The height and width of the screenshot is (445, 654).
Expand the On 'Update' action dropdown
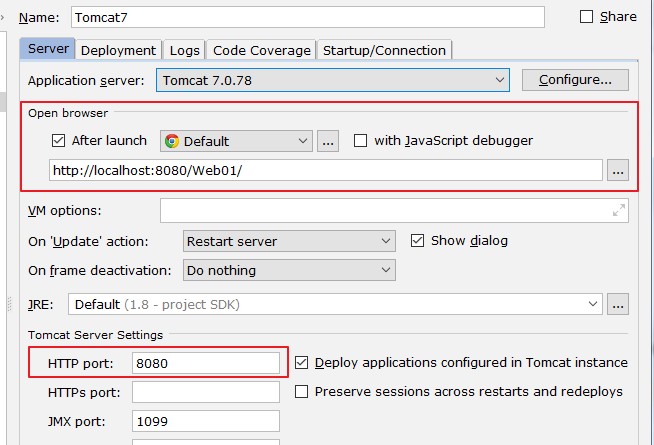click(x=289, y=241)
